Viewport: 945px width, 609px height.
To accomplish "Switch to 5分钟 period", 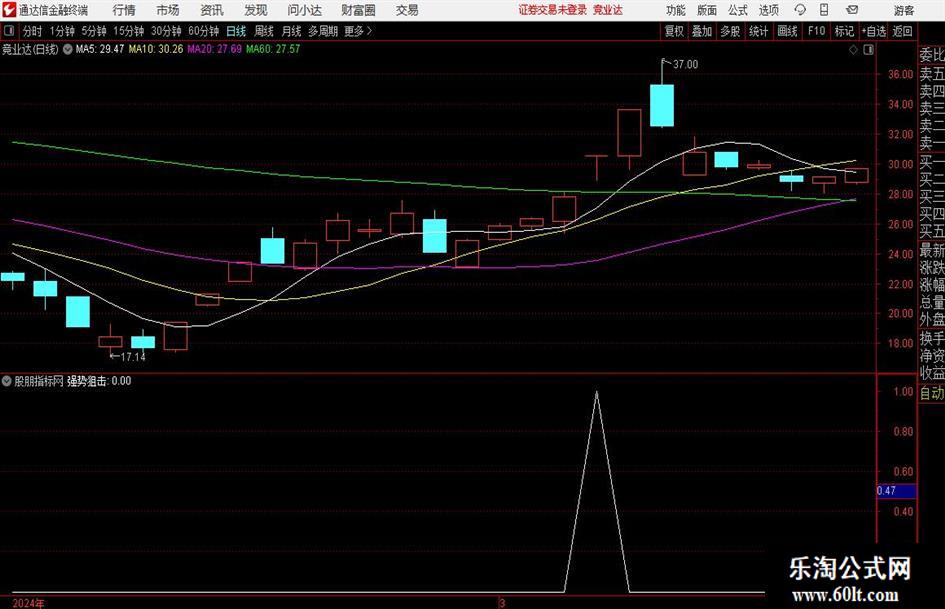I will click(94, 31).
